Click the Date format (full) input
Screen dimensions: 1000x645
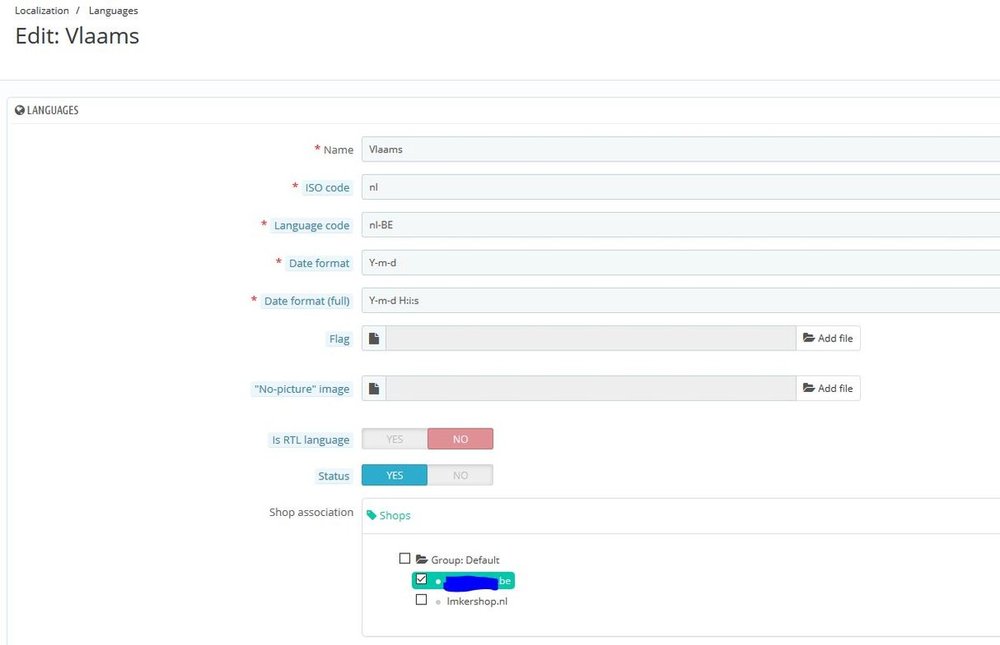tap(680, 301)
